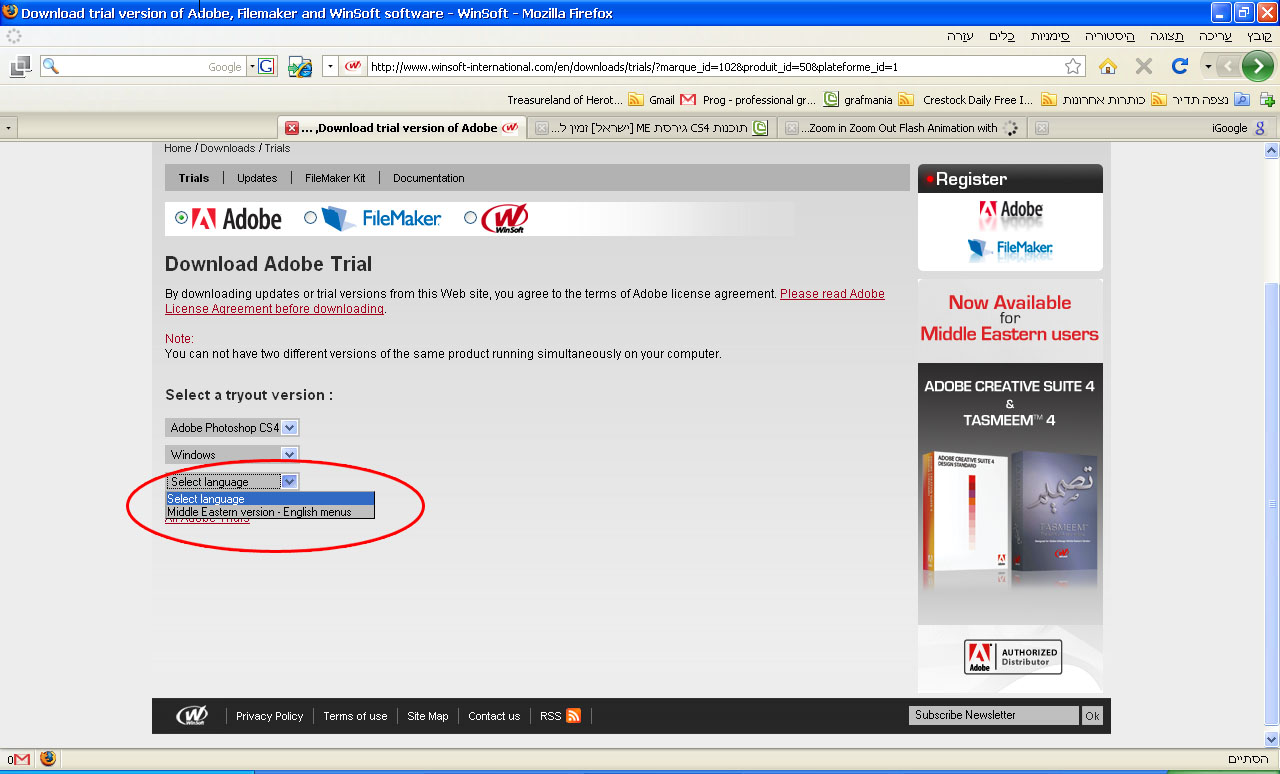Open the סימניות menu
The width and height of the screenshot is (1280, 774).
coord(1051,36)
